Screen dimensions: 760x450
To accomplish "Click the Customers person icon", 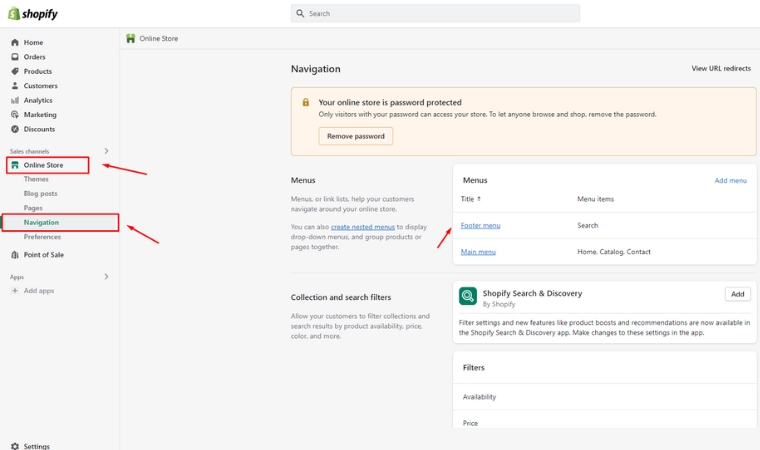I will [x=15, y=86].
